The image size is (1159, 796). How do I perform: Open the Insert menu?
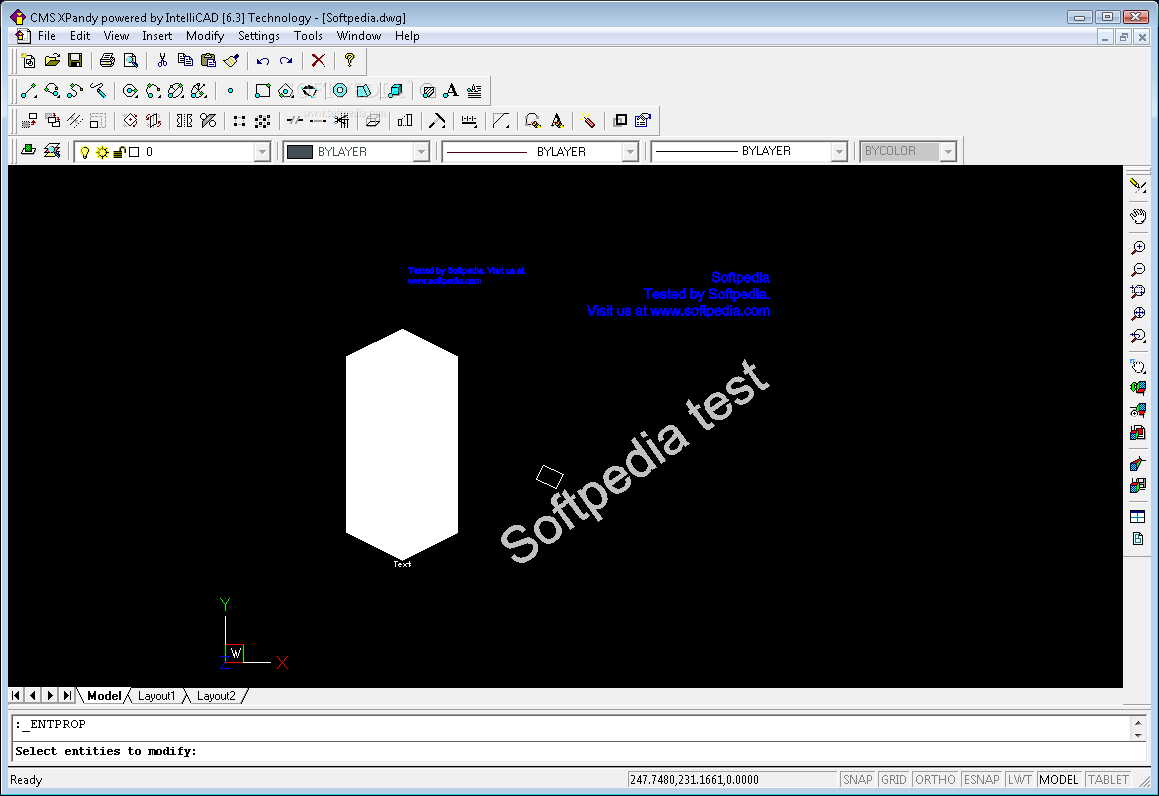click(157, 35)
